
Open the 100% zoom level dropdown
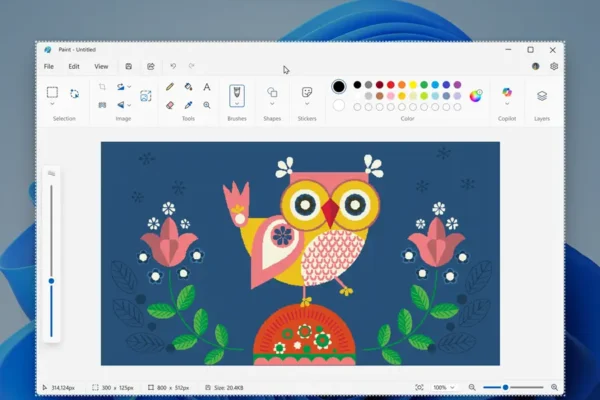click(444, 387)
